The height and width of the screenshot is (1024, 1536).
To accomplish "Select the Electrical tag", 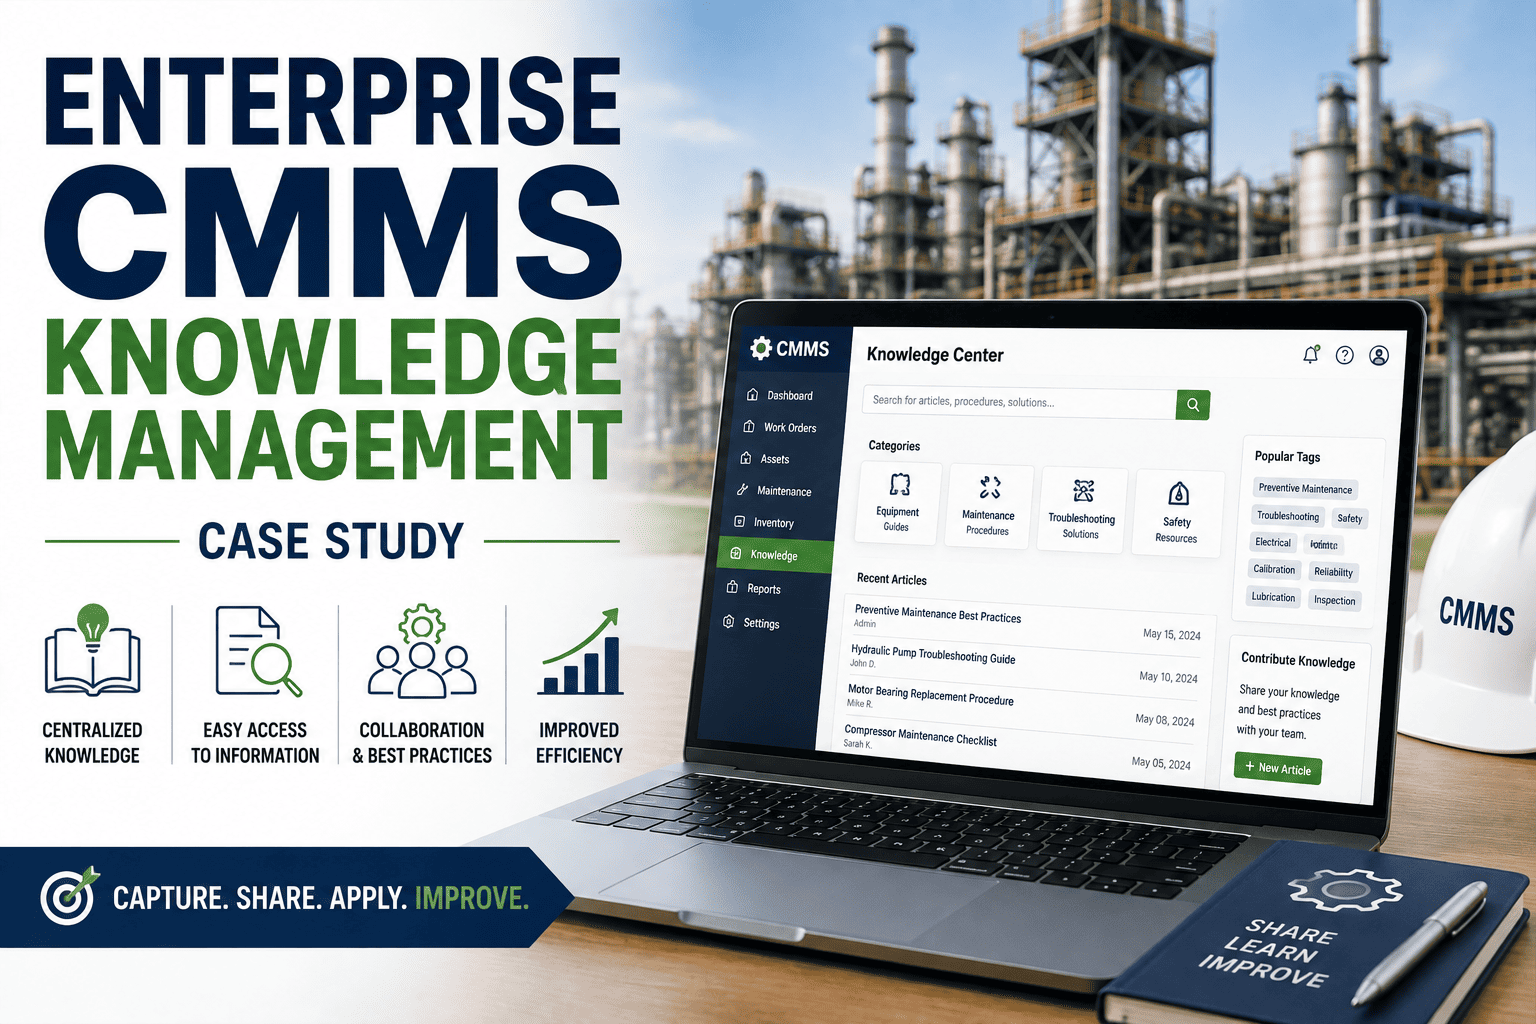I will [1273, 542].
